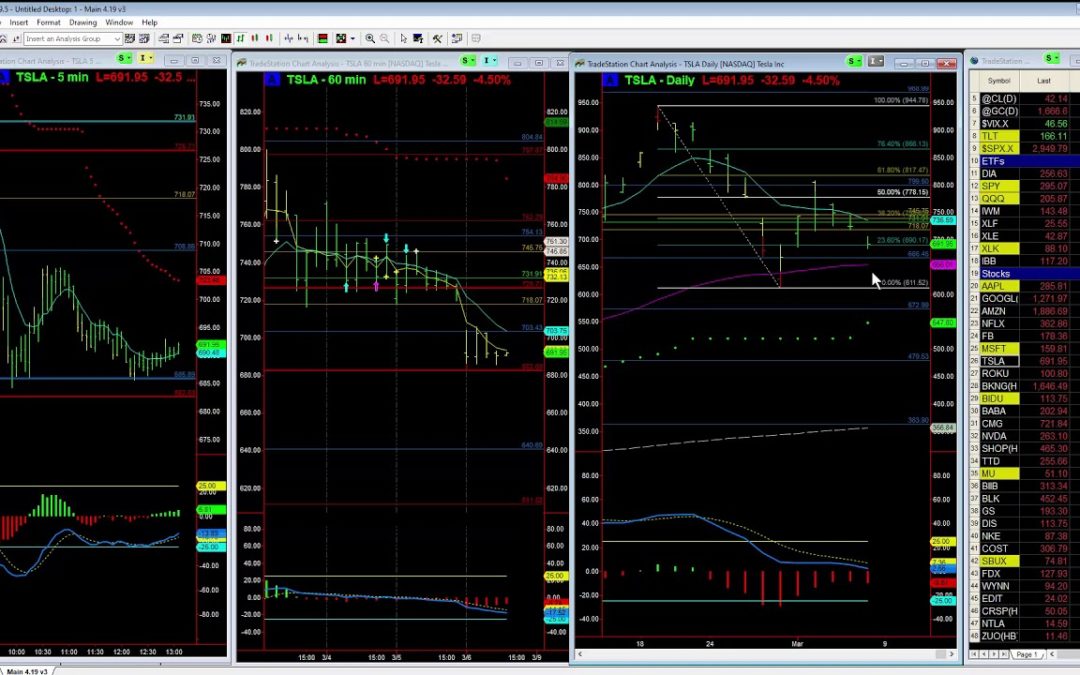Select the OHLC bar chart style icon
This screenshot has height=675, width=1080.
(240, 39)
